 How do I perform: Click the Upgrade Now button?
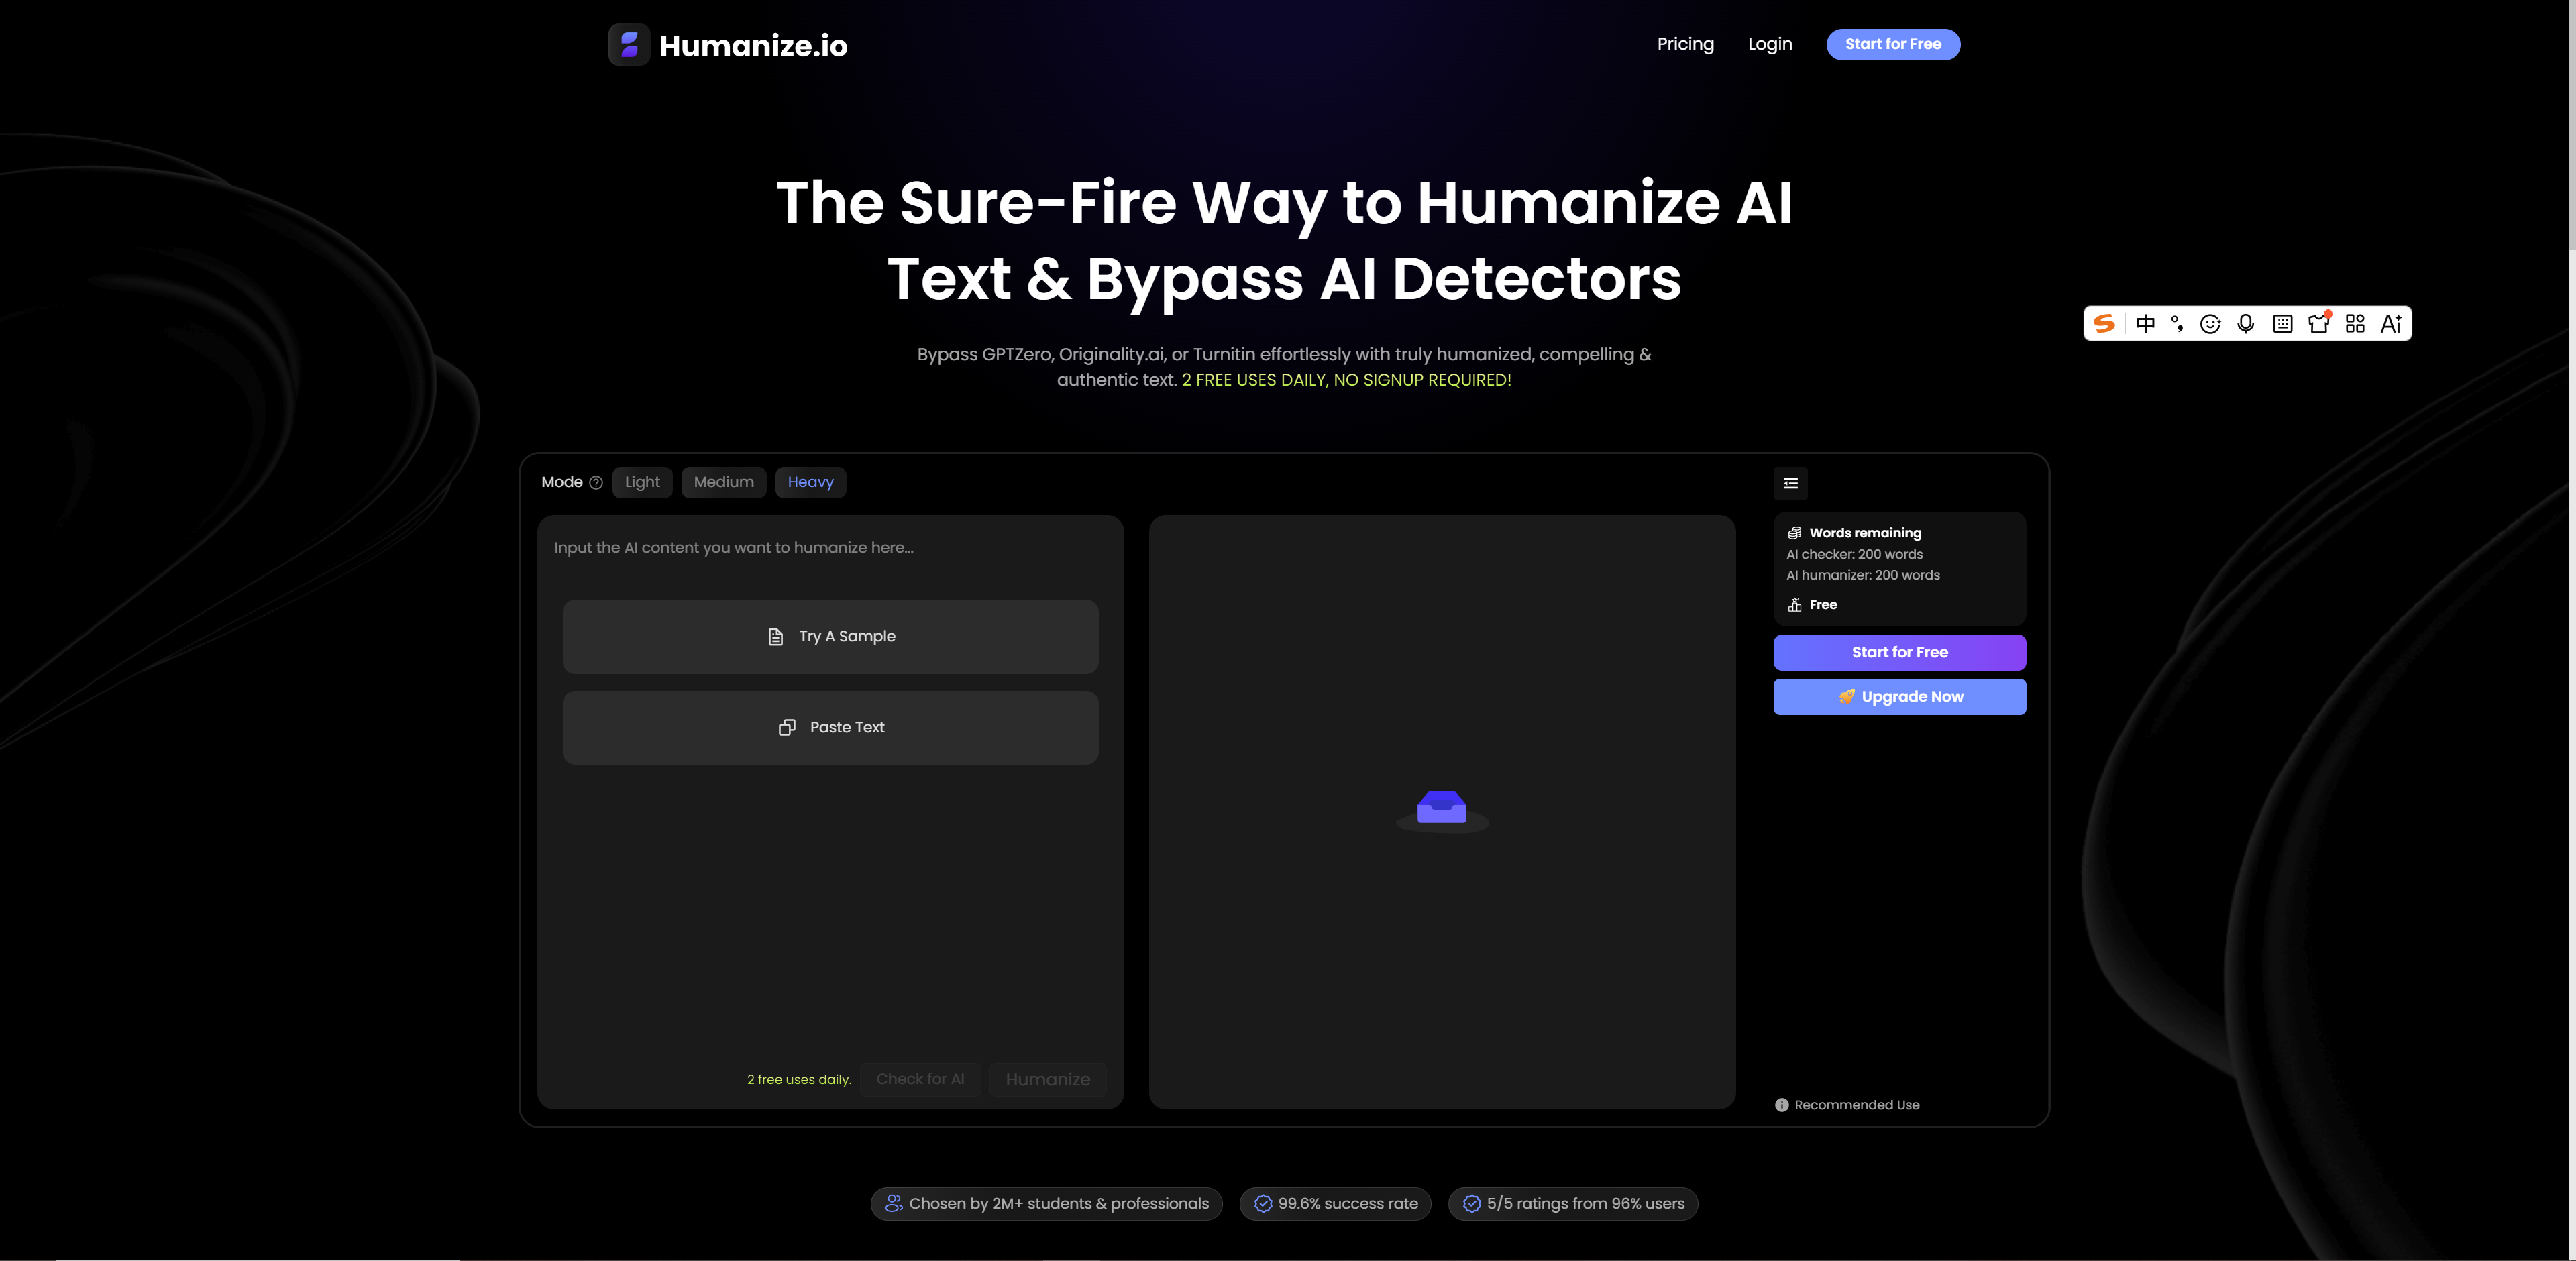click(1899, 696)
